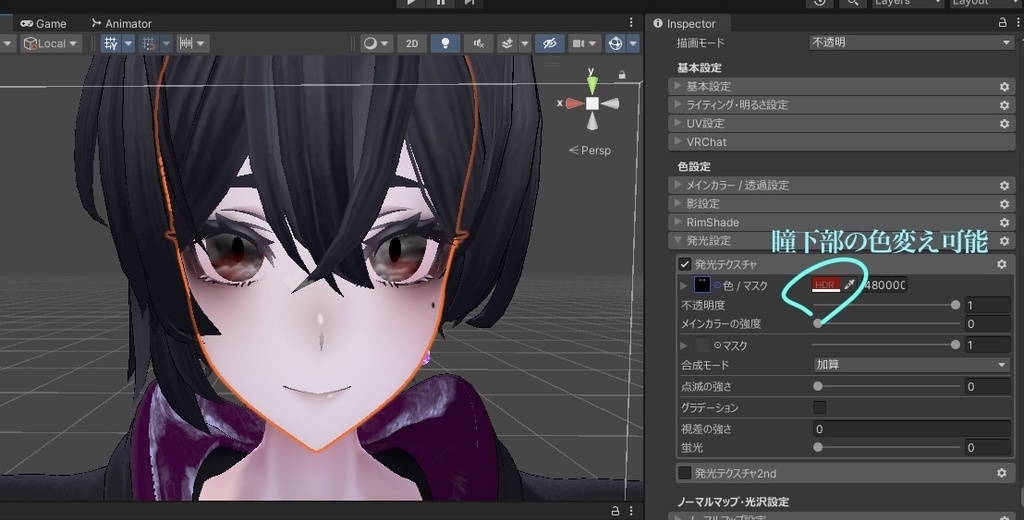Open grid visibility dropdown arrow
Image resolution: width=1024 pixels, height=520 pixels.
[129, 44]
